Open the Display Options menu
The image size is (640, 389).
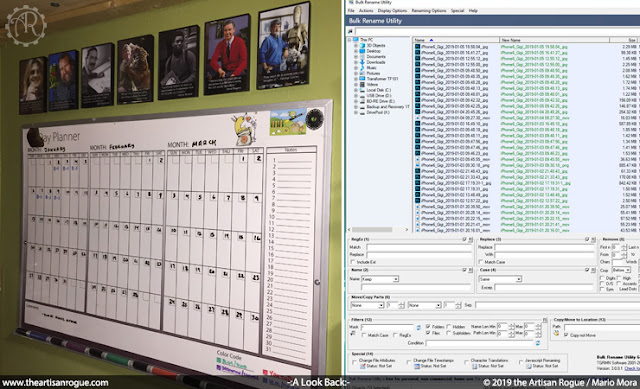[x=392, y=11]
